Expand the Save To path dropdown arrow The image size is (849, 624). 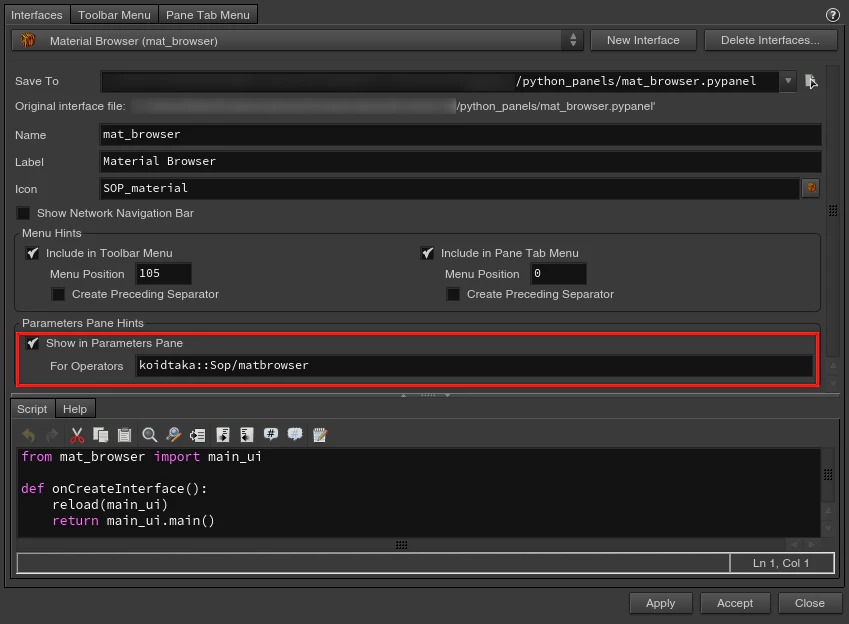[x=788, y=81]
